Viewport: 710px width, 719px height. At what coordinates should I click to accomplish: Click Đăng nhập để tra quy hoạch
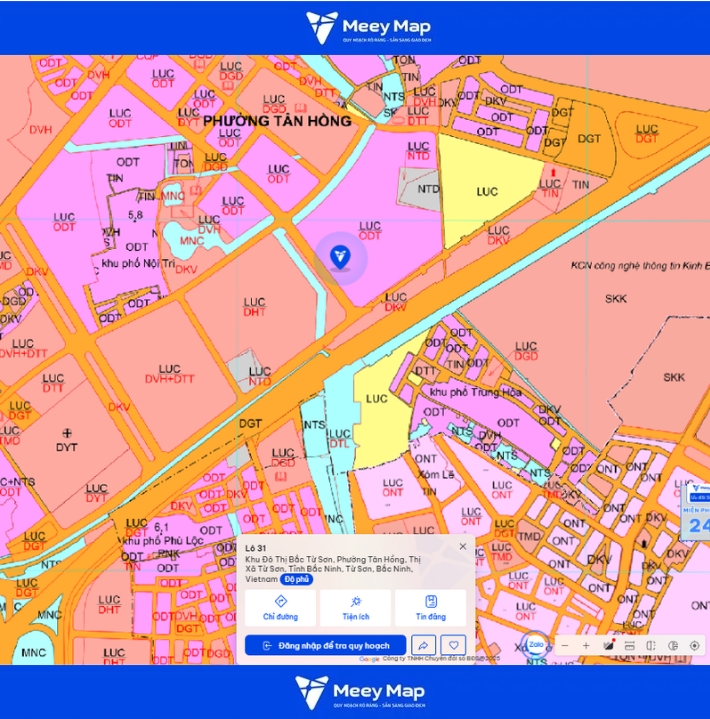pyautogui.click(x=326, y=646)
